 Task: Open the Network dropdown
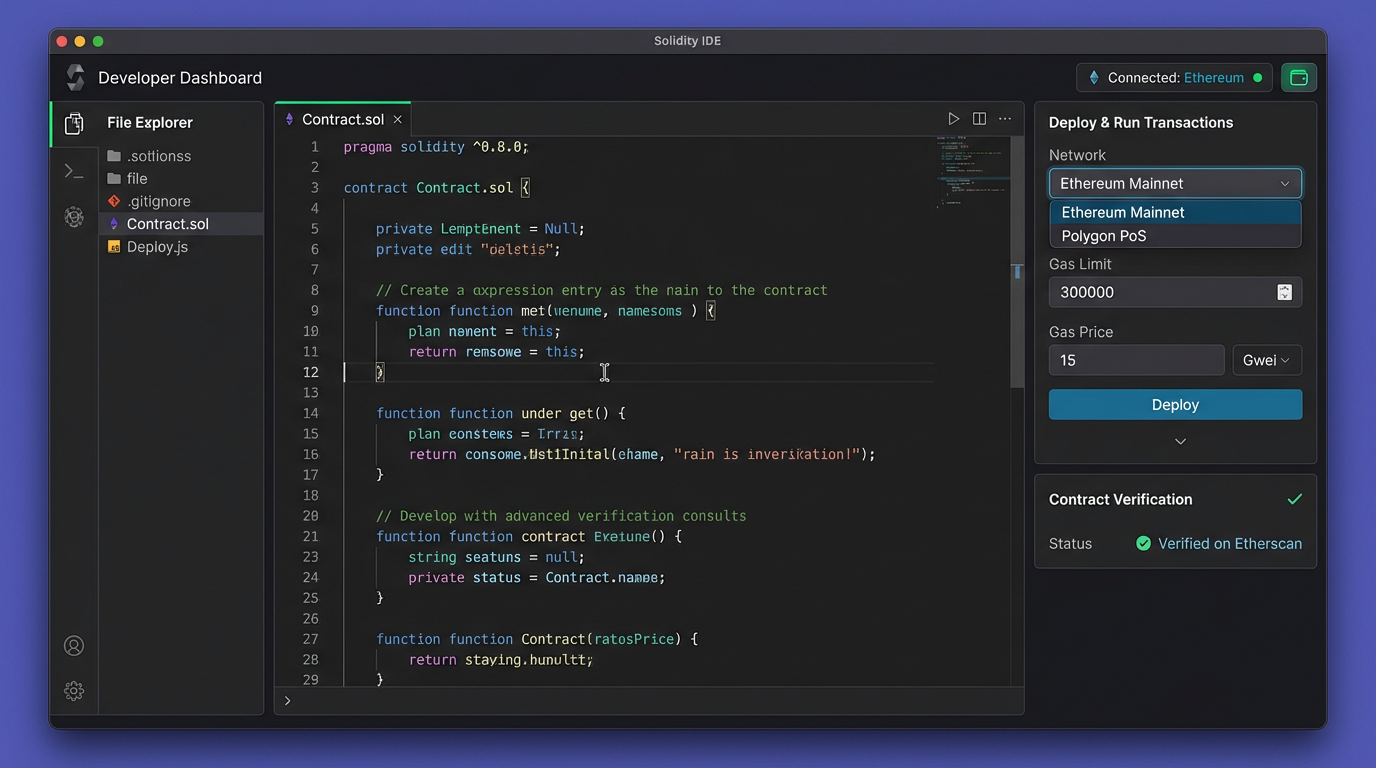point(1175,183)
